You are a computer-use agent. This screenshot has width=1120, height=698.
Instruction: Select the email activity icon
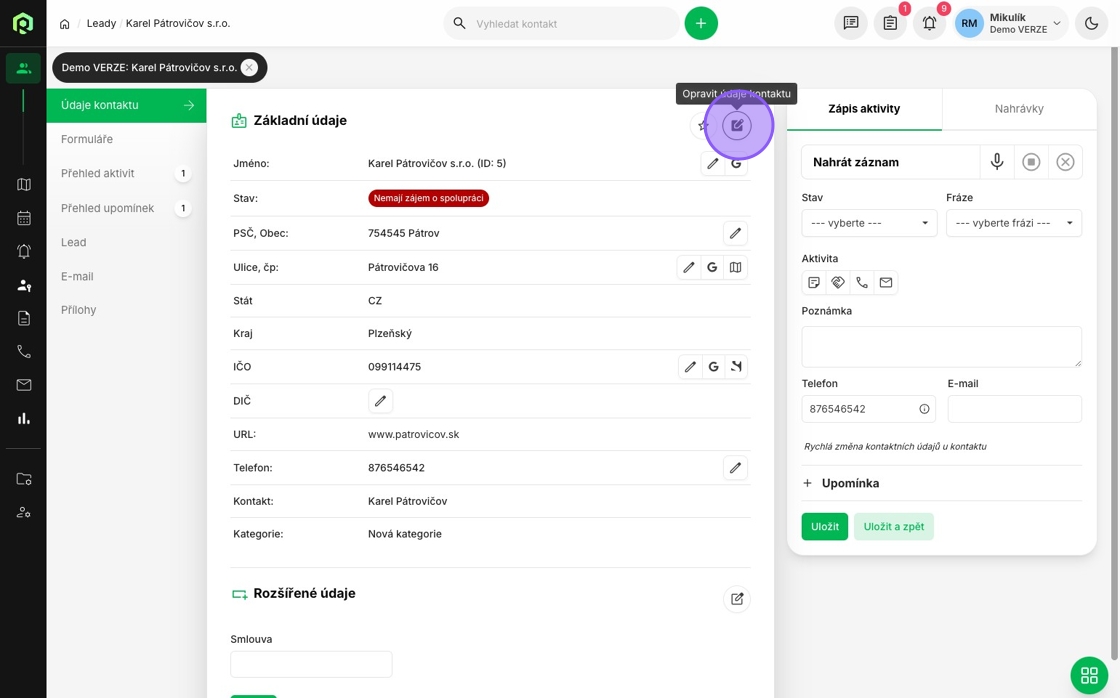tap(886, 283)
